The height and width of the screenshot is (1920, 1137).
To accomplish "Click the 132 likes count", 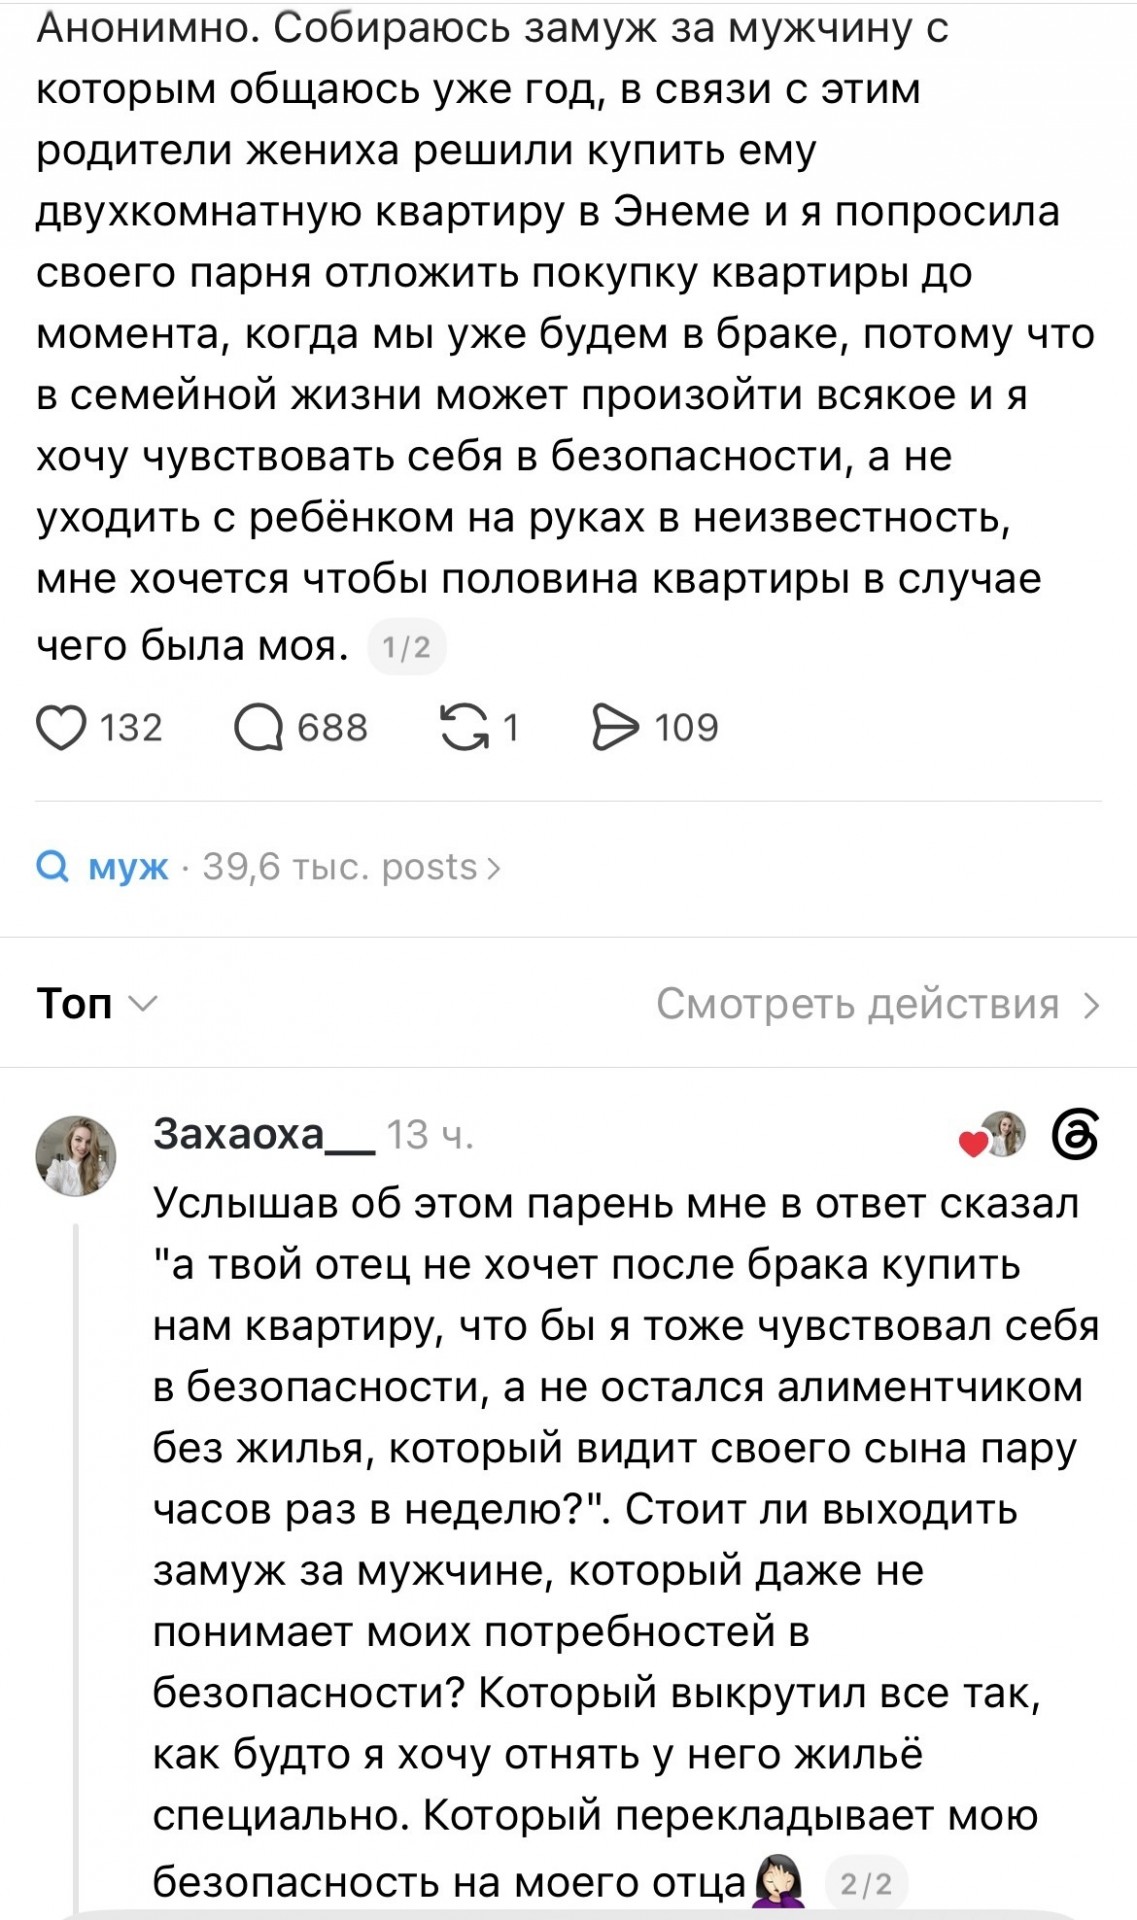I will 131,728.
